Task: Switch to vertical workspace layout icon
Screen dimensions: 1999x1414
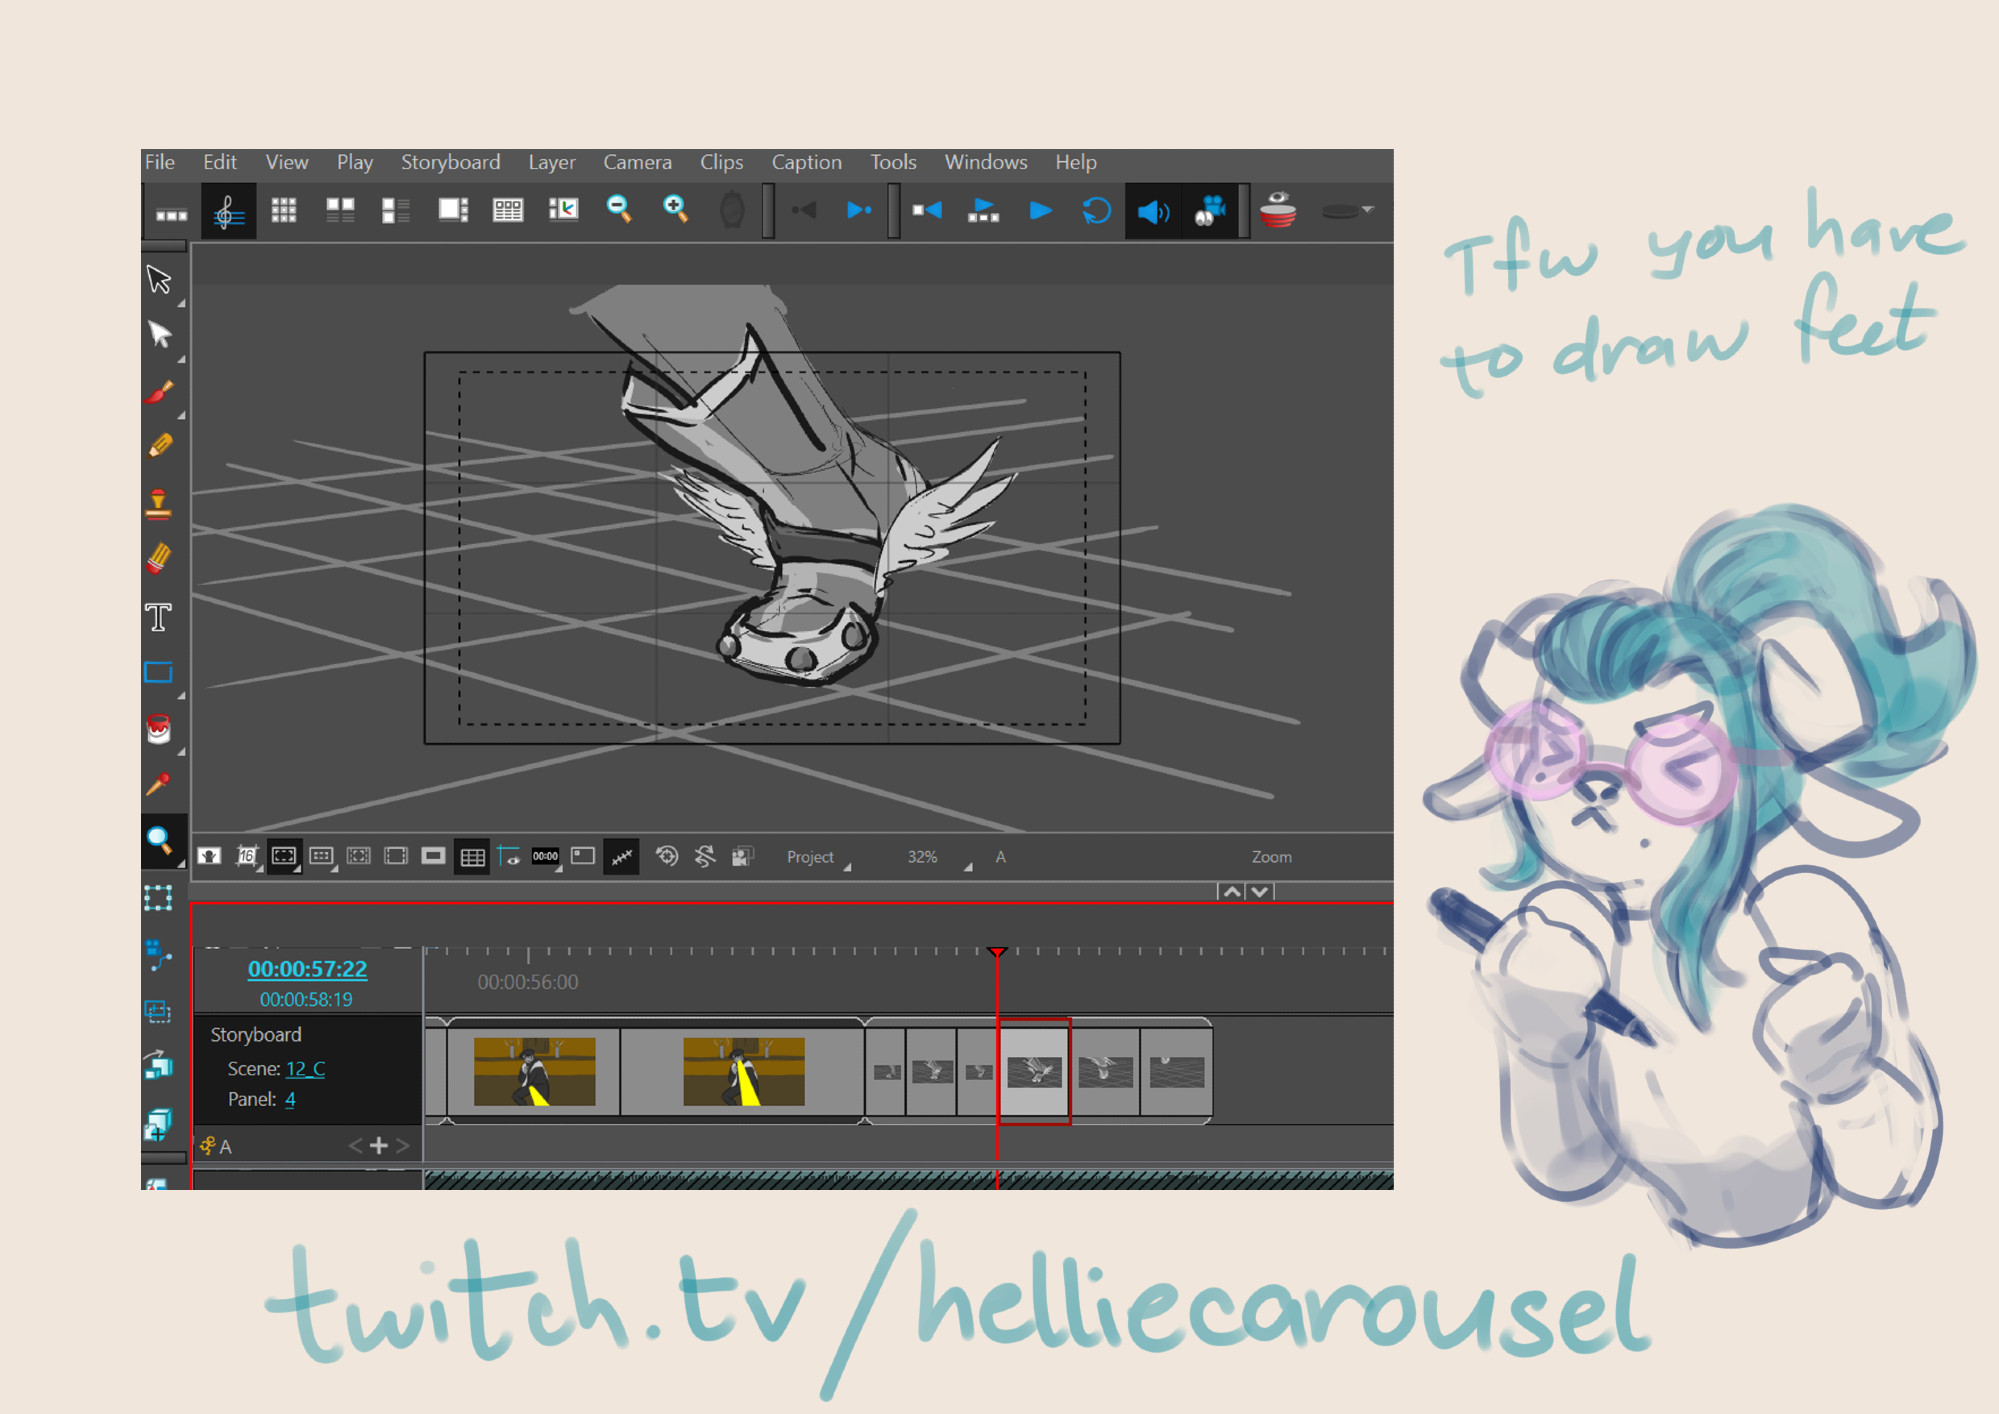Action: tap(396, 210)
